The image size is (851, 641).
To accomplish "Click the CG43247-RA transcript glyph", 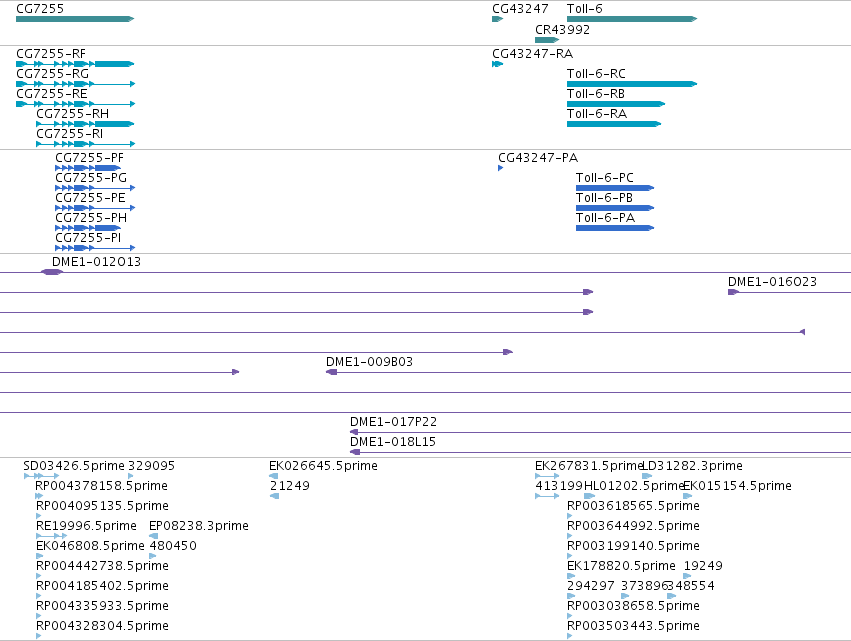I will (498, 64).
